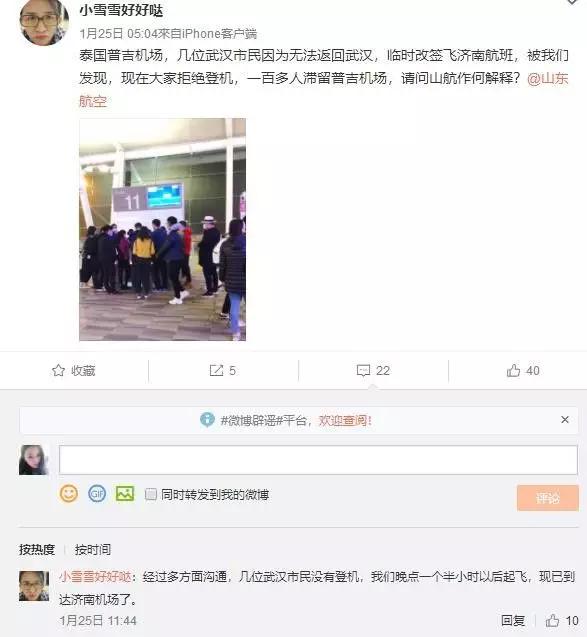
Task: Submit comment with the orange 评论 button
Action: (548, 498)
